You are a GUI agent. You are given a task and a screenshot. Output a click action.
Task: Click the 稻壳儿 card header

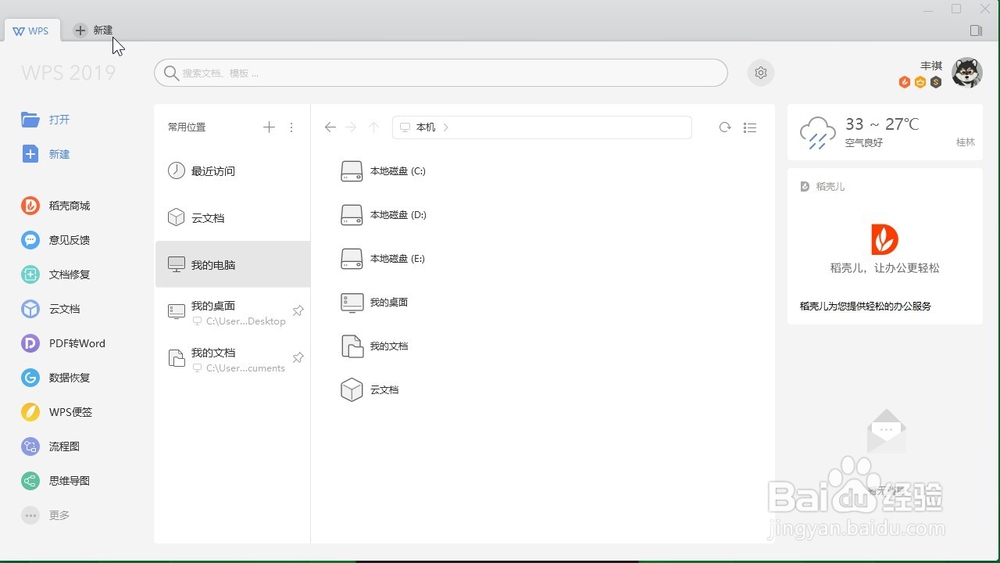pos(823,186)
